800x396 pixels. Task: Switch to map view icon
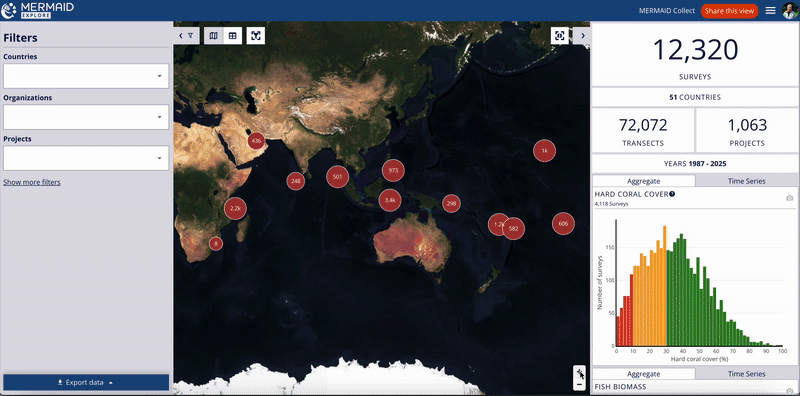(214, 36)
